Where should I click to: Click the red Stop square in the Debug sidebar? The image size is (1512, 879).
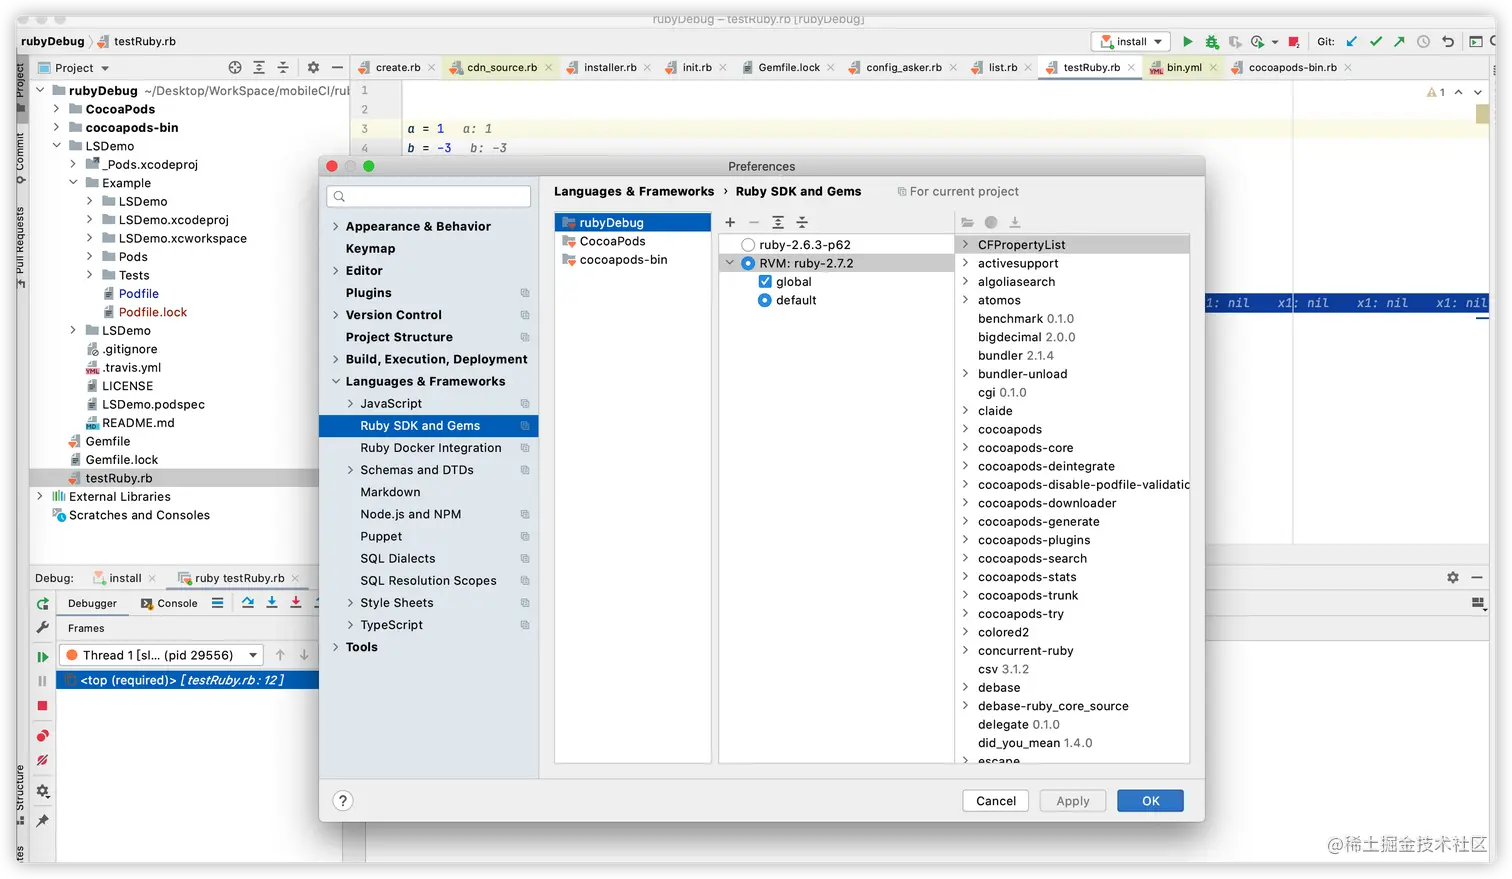(42, 706)
